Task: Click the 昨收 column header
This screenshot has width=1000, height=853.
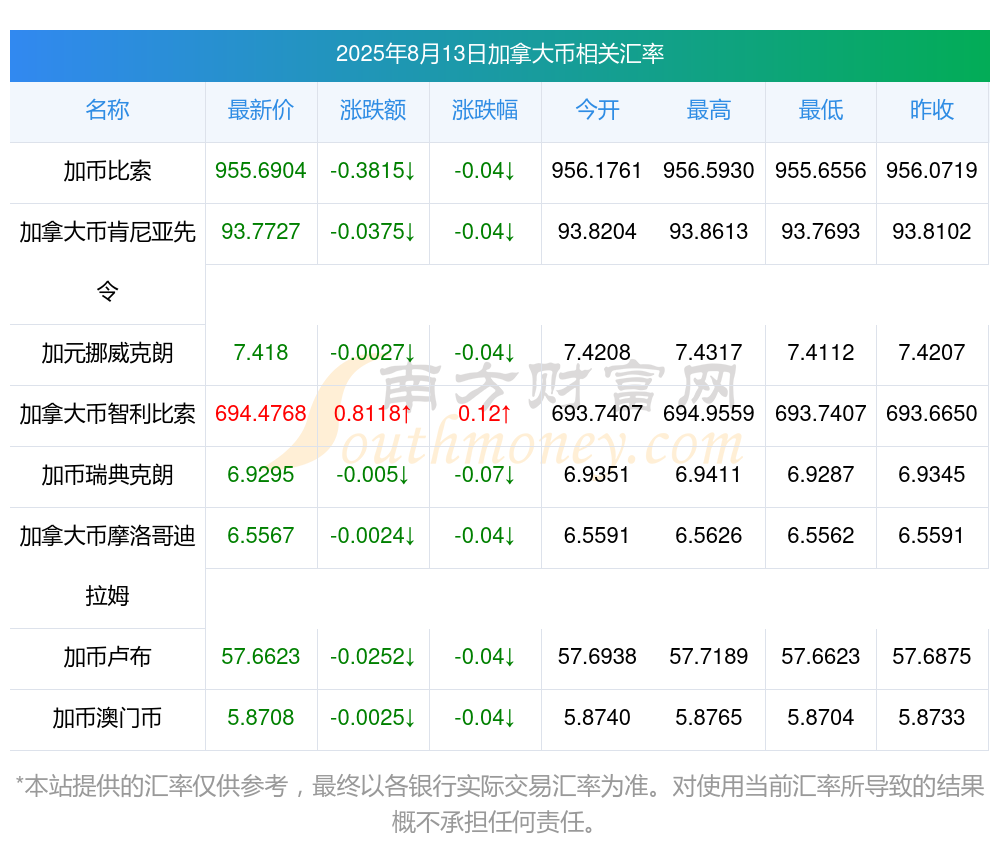Action: (932, 110)
